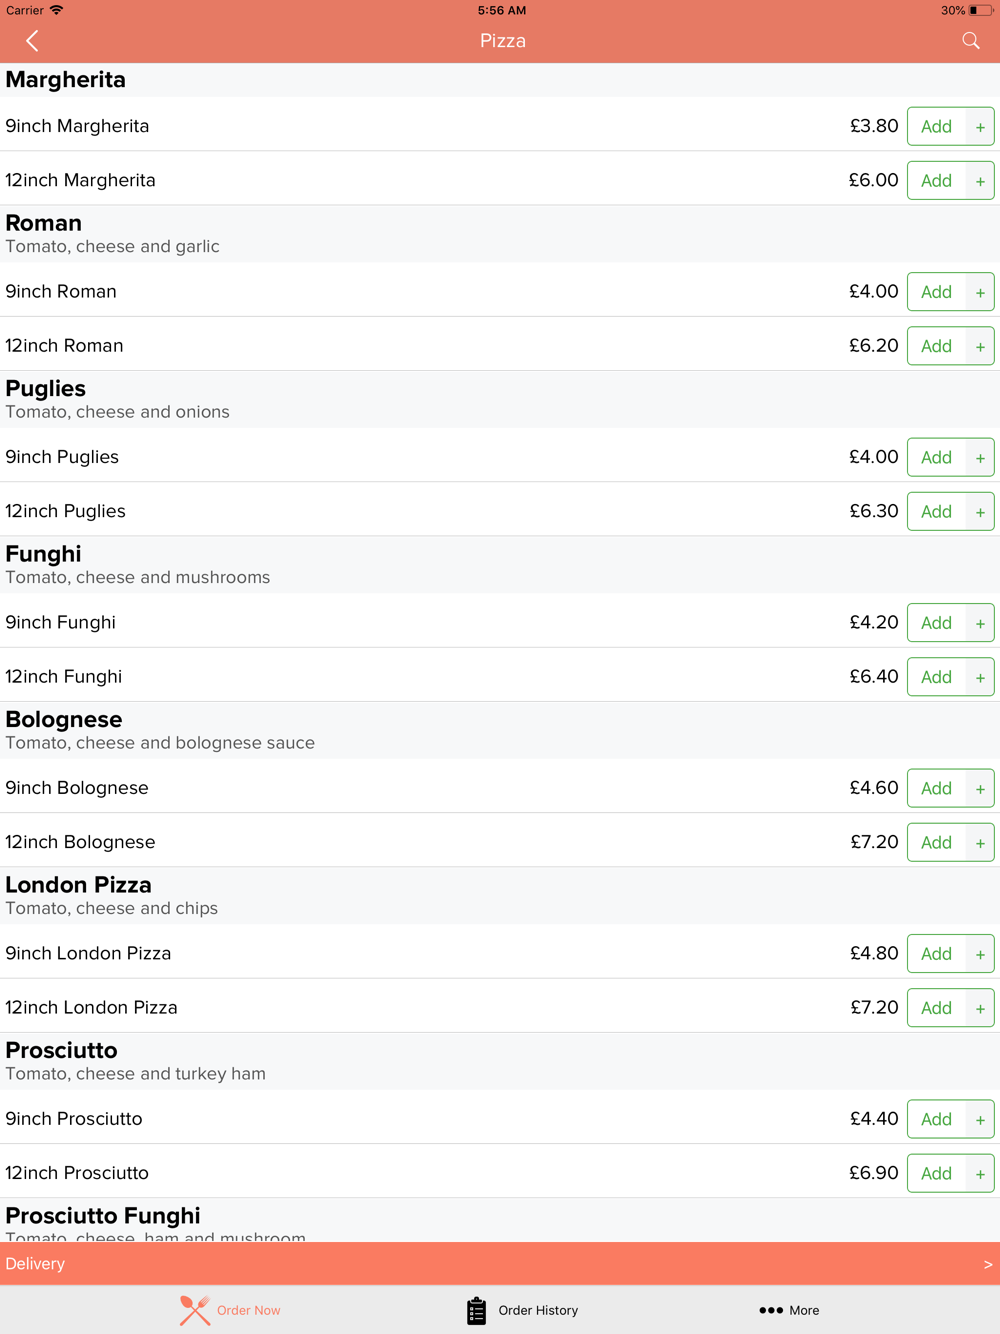Tap 'Tomato, cheese and chips' description
The image size is (1000, 1334).
112,908
